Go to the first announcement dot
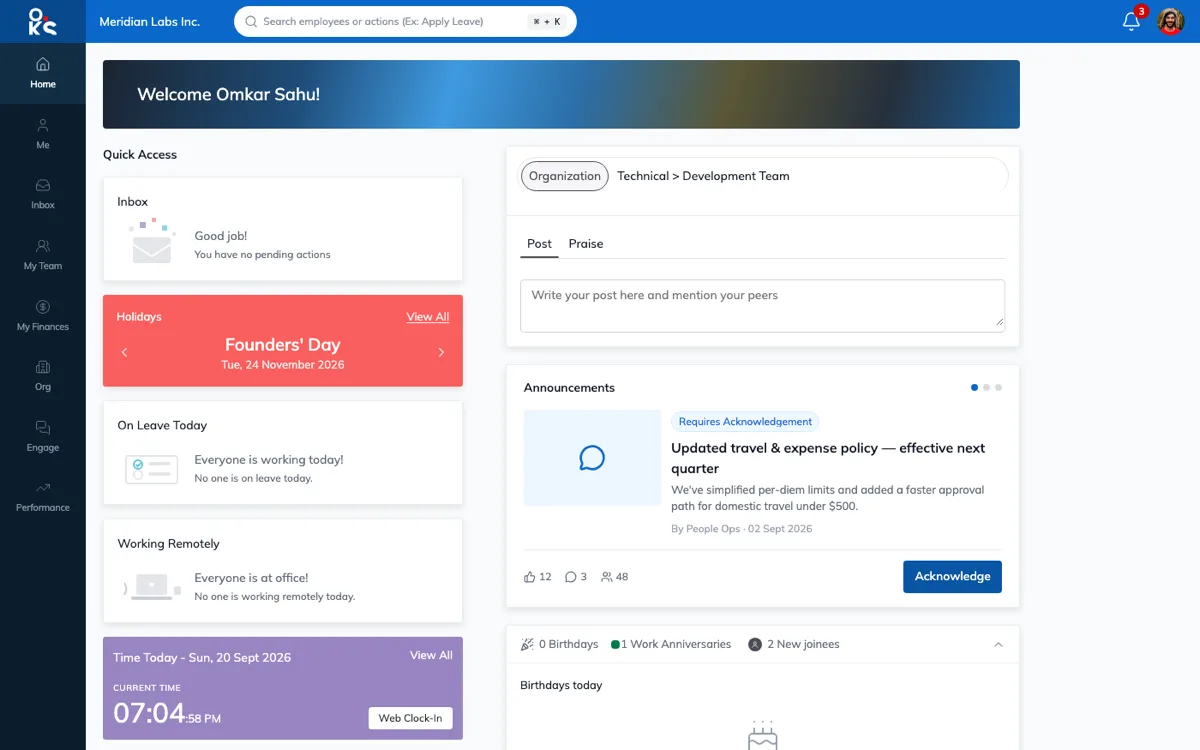This screenshot has height=750, width=1200. coord(975,387)
